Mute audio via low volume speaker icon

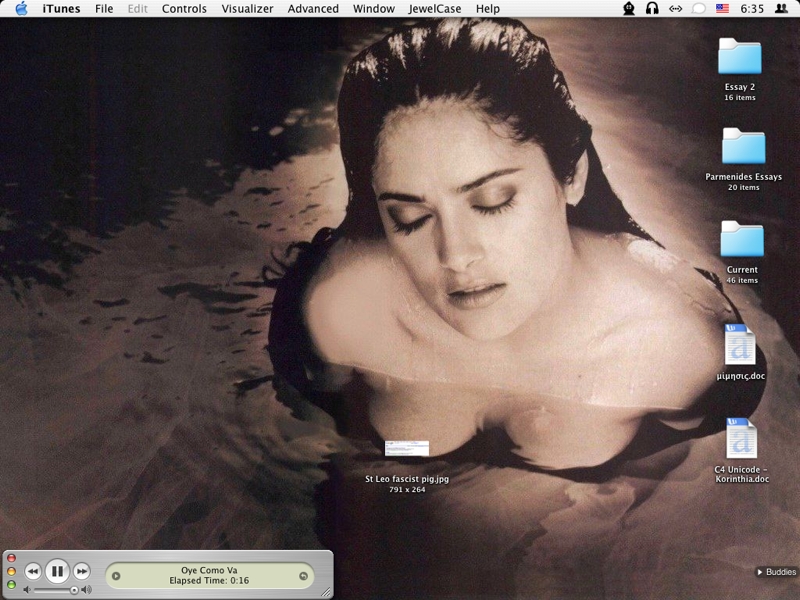coord(27,590)
